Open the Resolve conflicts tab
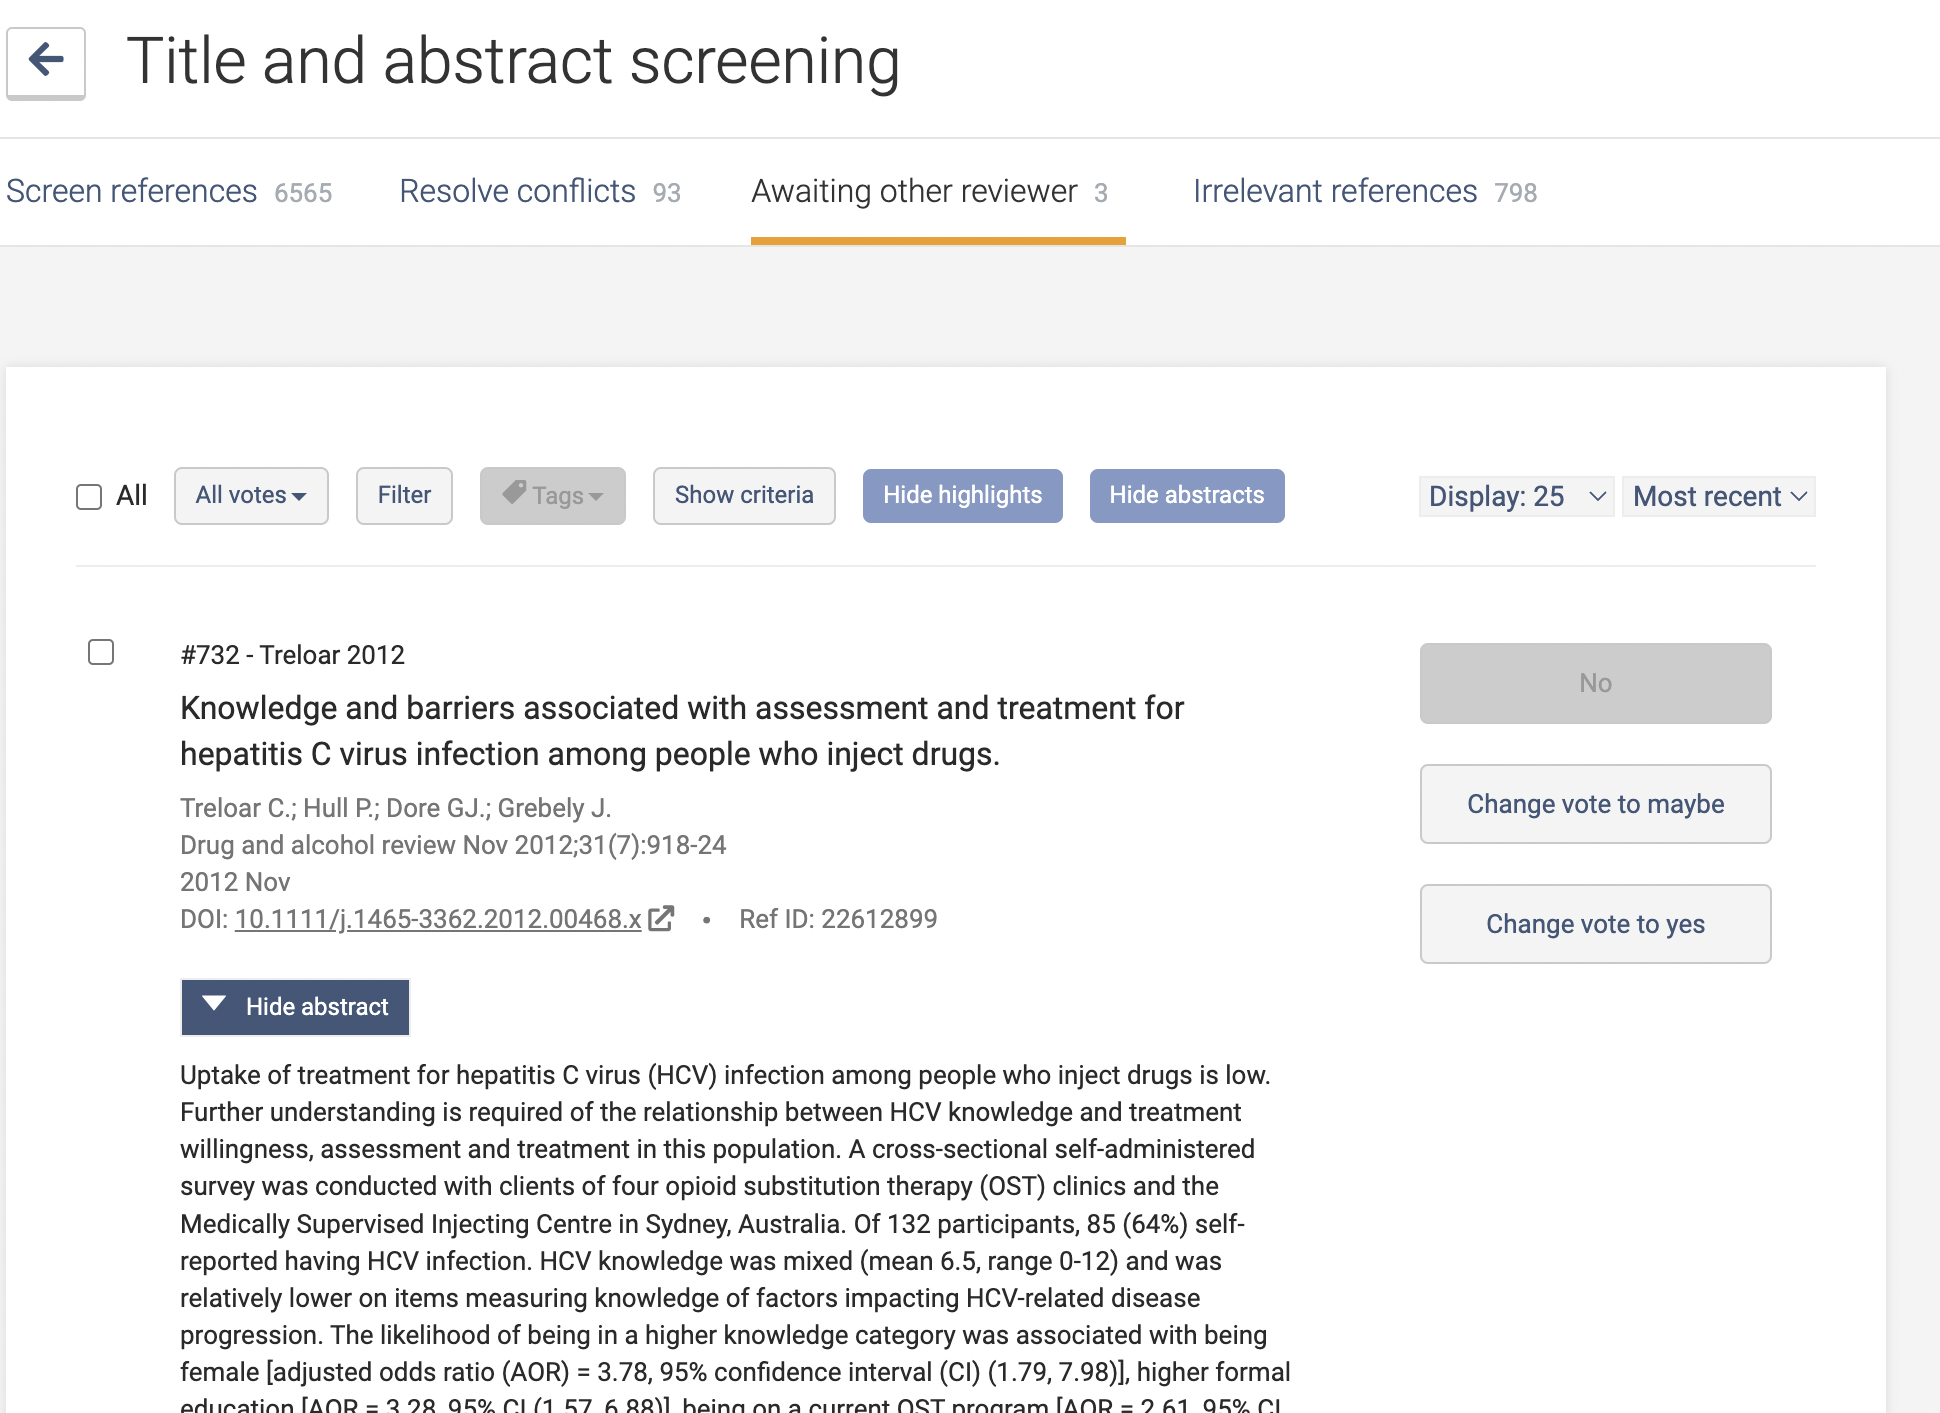The height and width of the screenshot is (1413, 1940). pos(539,191)
